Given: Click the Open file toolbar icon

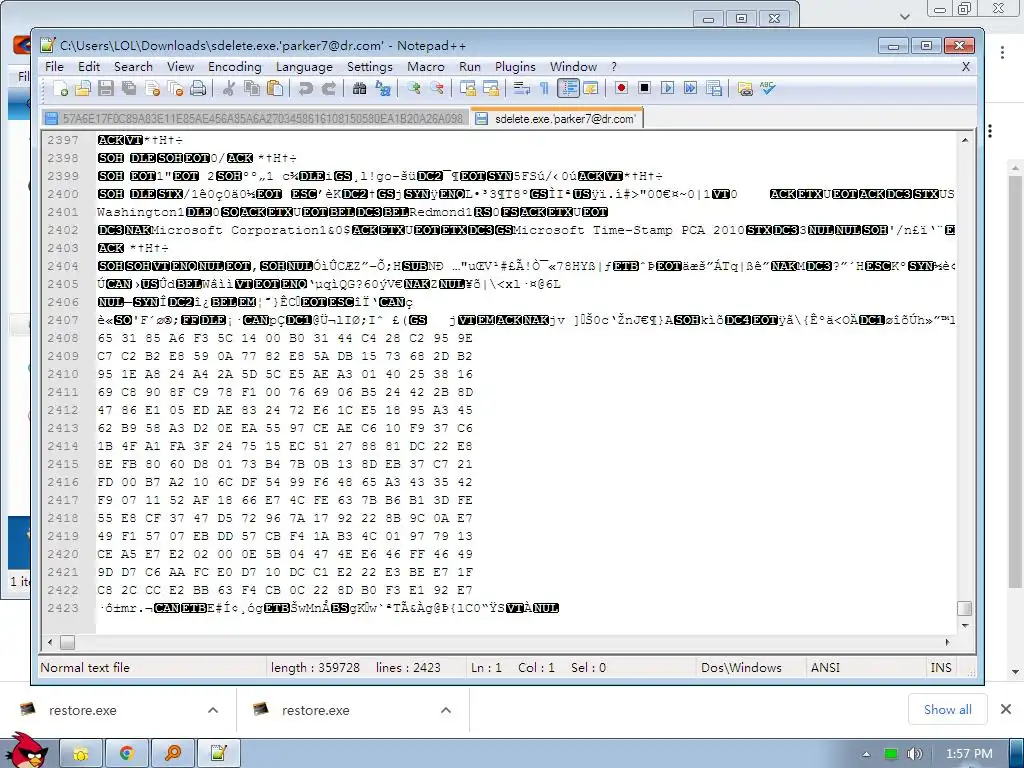Looking at the screenshot, I should (x=83, y=88).
